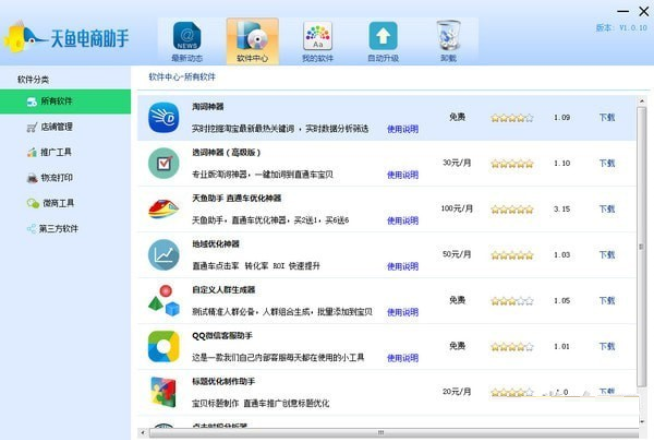Image resolution: width=655 pixels, height=440 pixels.
Task: Click the 选词神器 (高级版) title
Action: click(x=226, y=153)
